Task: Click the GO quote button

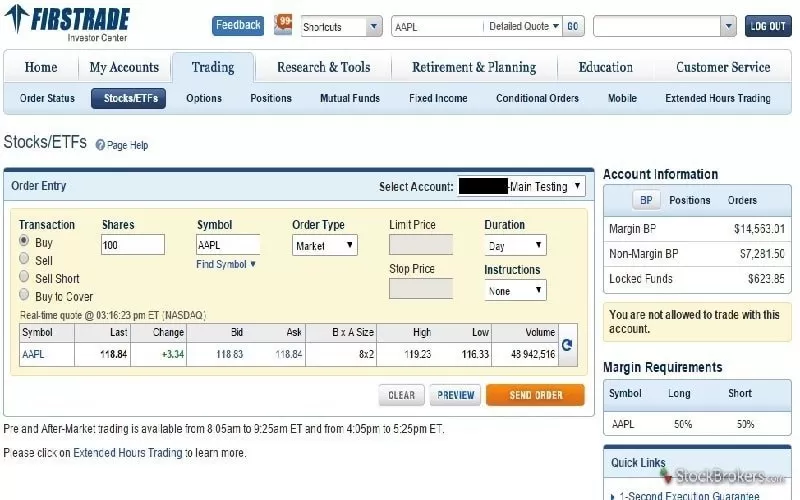Action: [573, 26]
